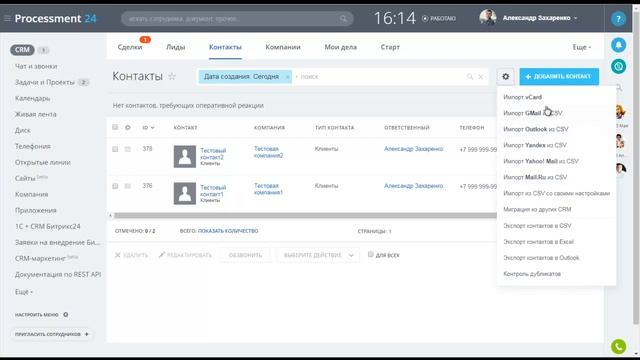Click the Пригласить сотрудников button
The height and width of the screenshot is (360, 640).
51,334
